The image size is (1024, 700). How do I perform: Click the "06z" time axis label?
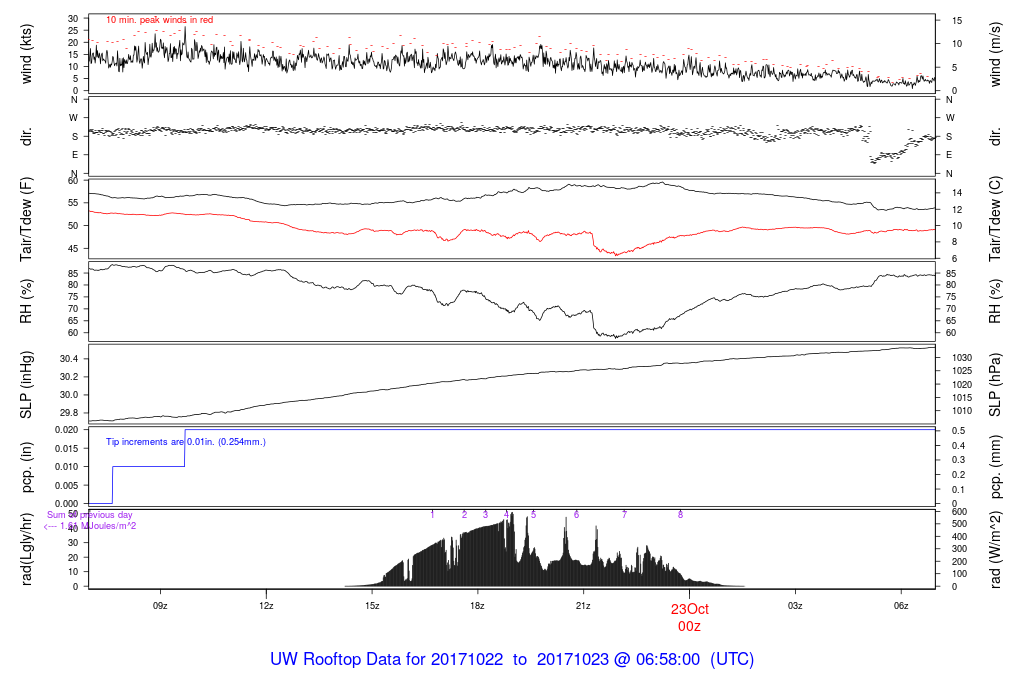tap(901, 606)
